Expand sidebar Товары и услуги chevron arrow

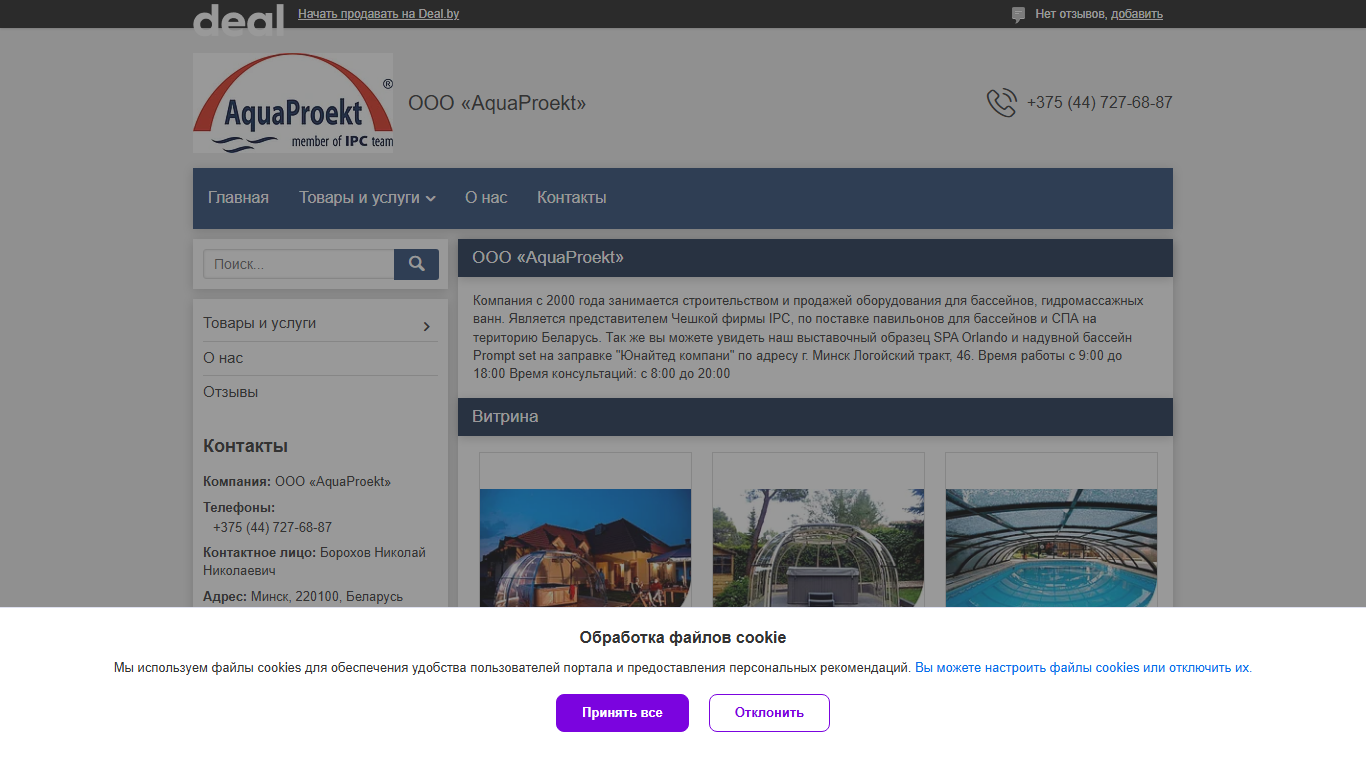tap(427, 326)
